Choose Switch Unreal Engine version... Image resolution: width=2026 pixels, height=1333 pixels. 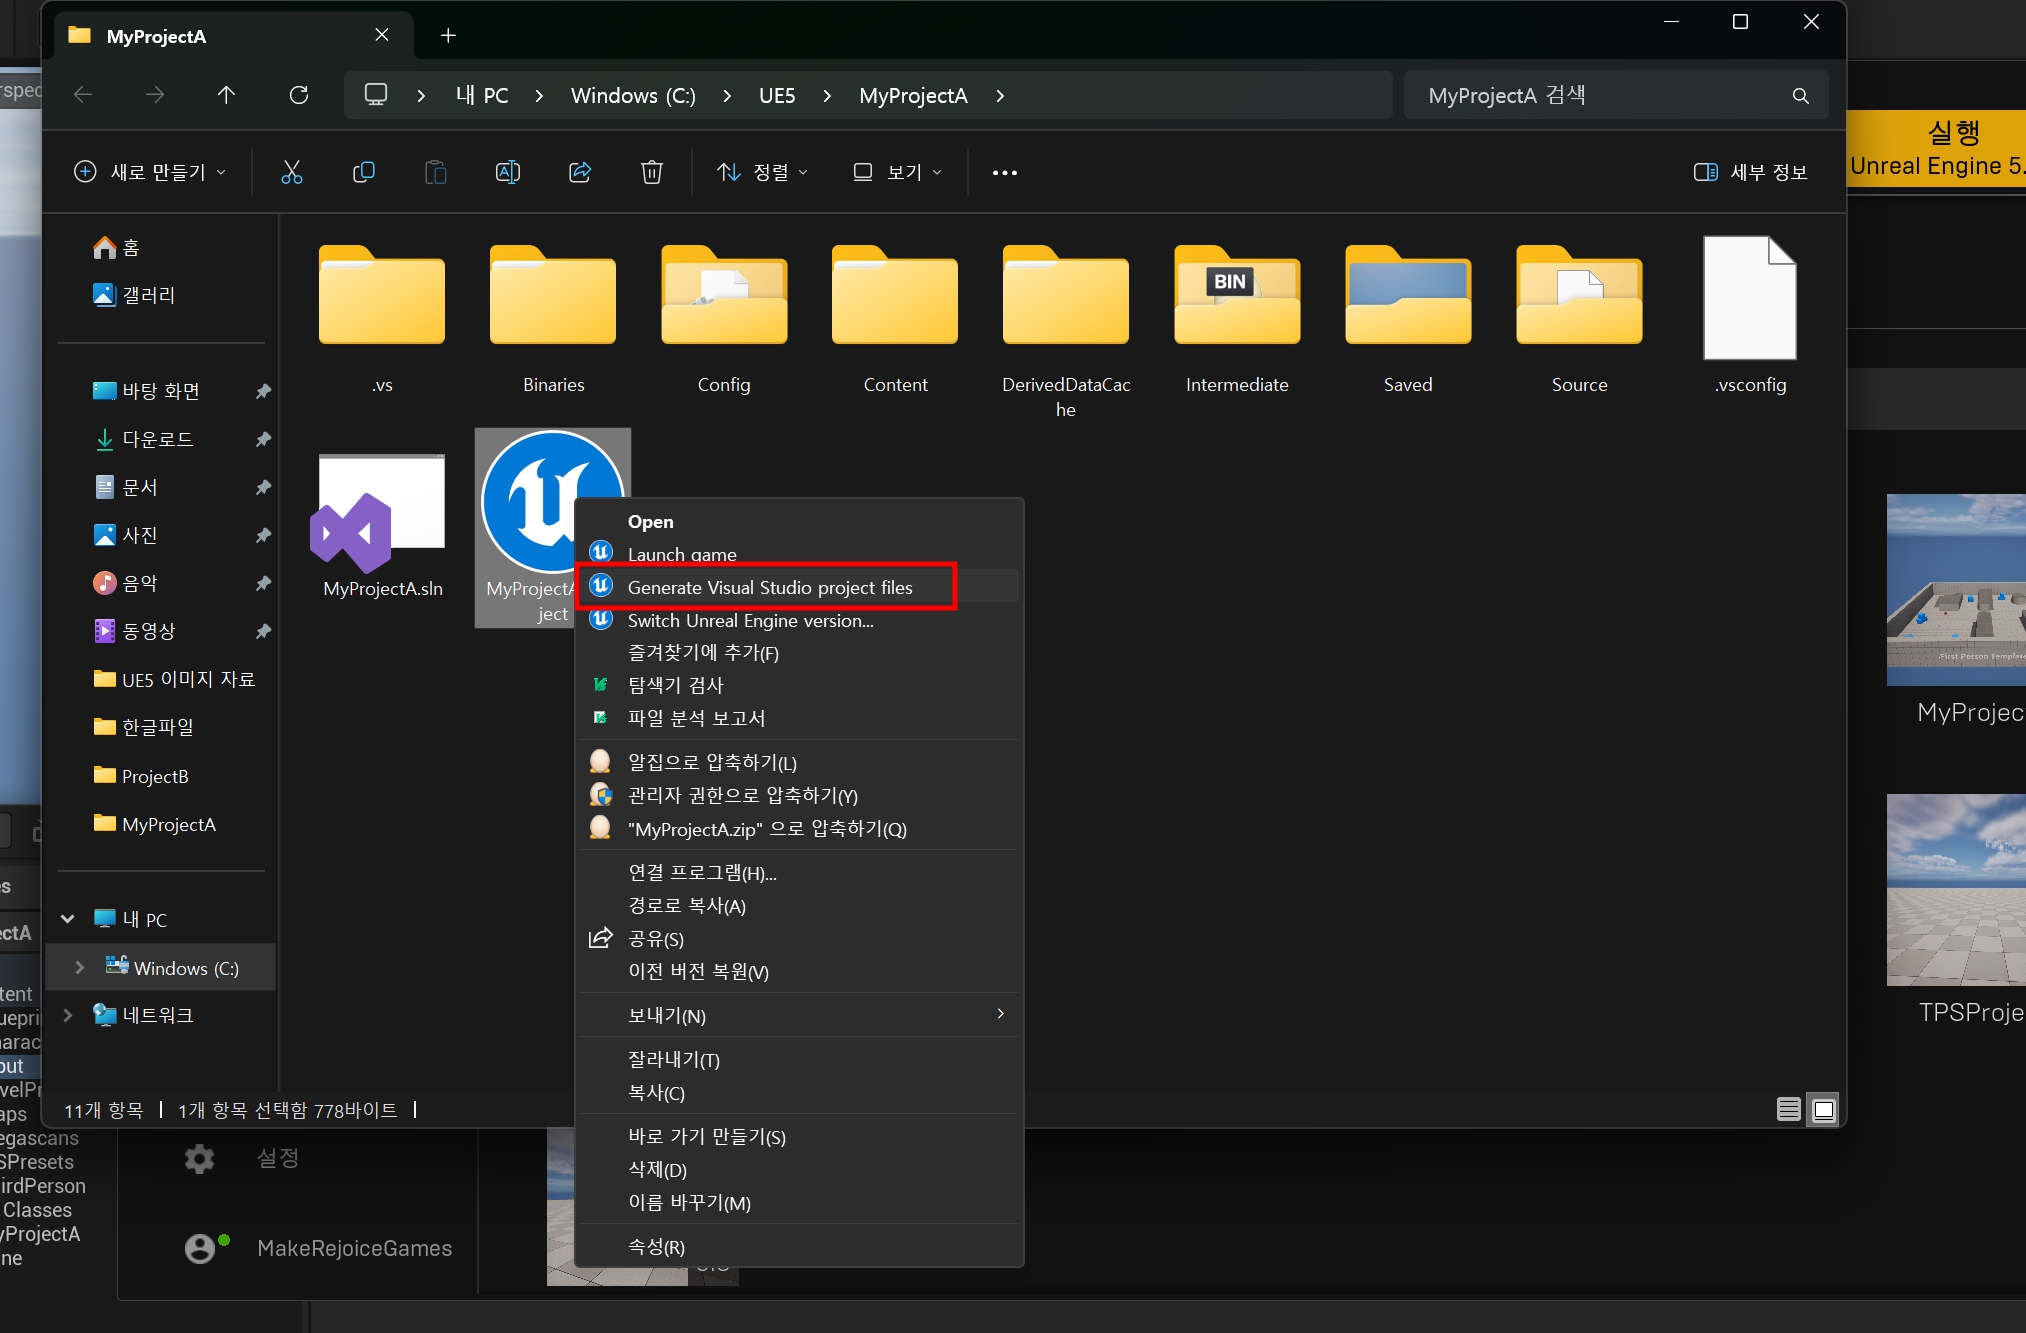[x=800, y=620]
